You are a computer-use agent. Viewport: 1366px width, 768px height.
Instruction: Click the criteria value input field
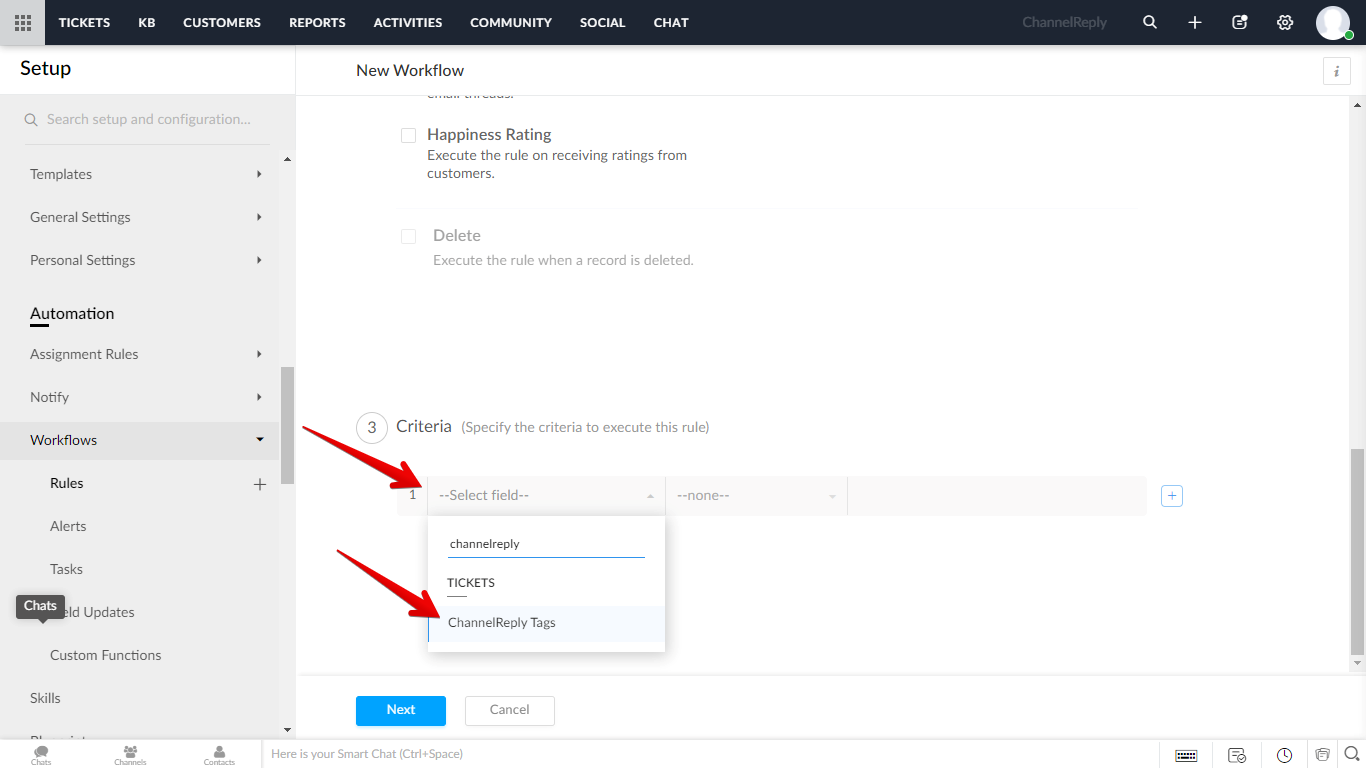click(997, 495)
